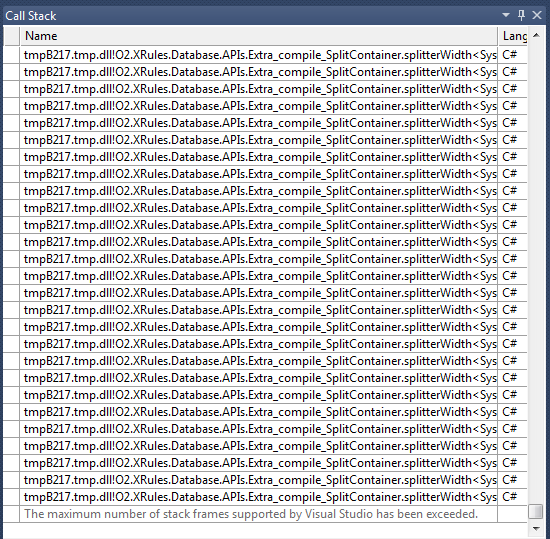Open the Call Stack window options dropdown
This screenshot has height=539, width=550.
click(506, 15)
